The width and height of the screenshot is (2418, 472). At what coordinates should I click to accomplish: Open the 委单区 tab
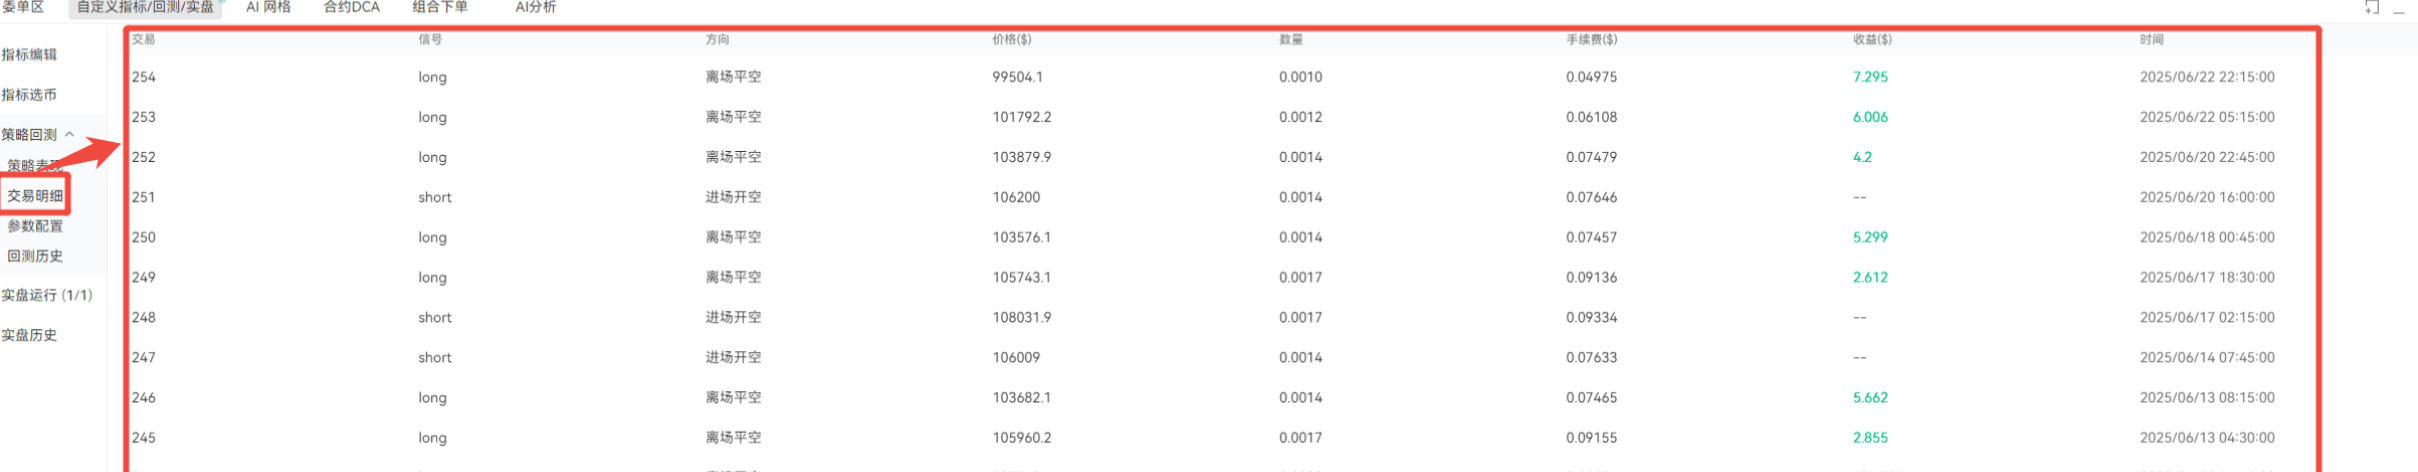pos(24,7)
